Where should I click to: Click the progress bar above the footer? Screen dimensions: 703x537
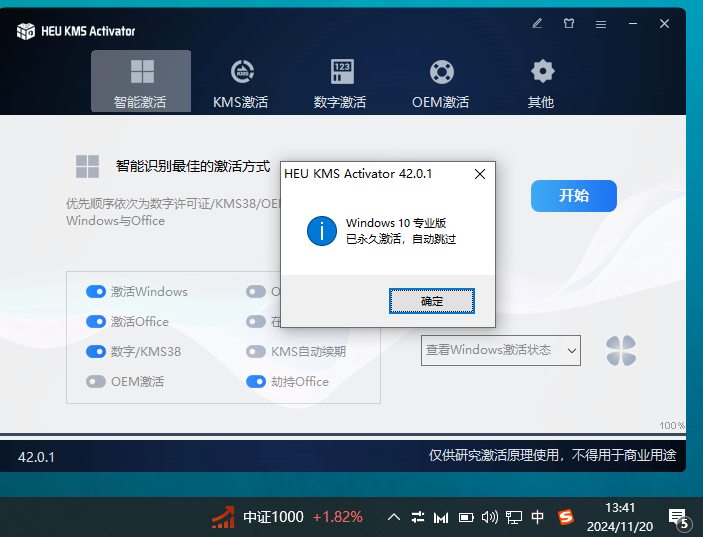(343, 435)
